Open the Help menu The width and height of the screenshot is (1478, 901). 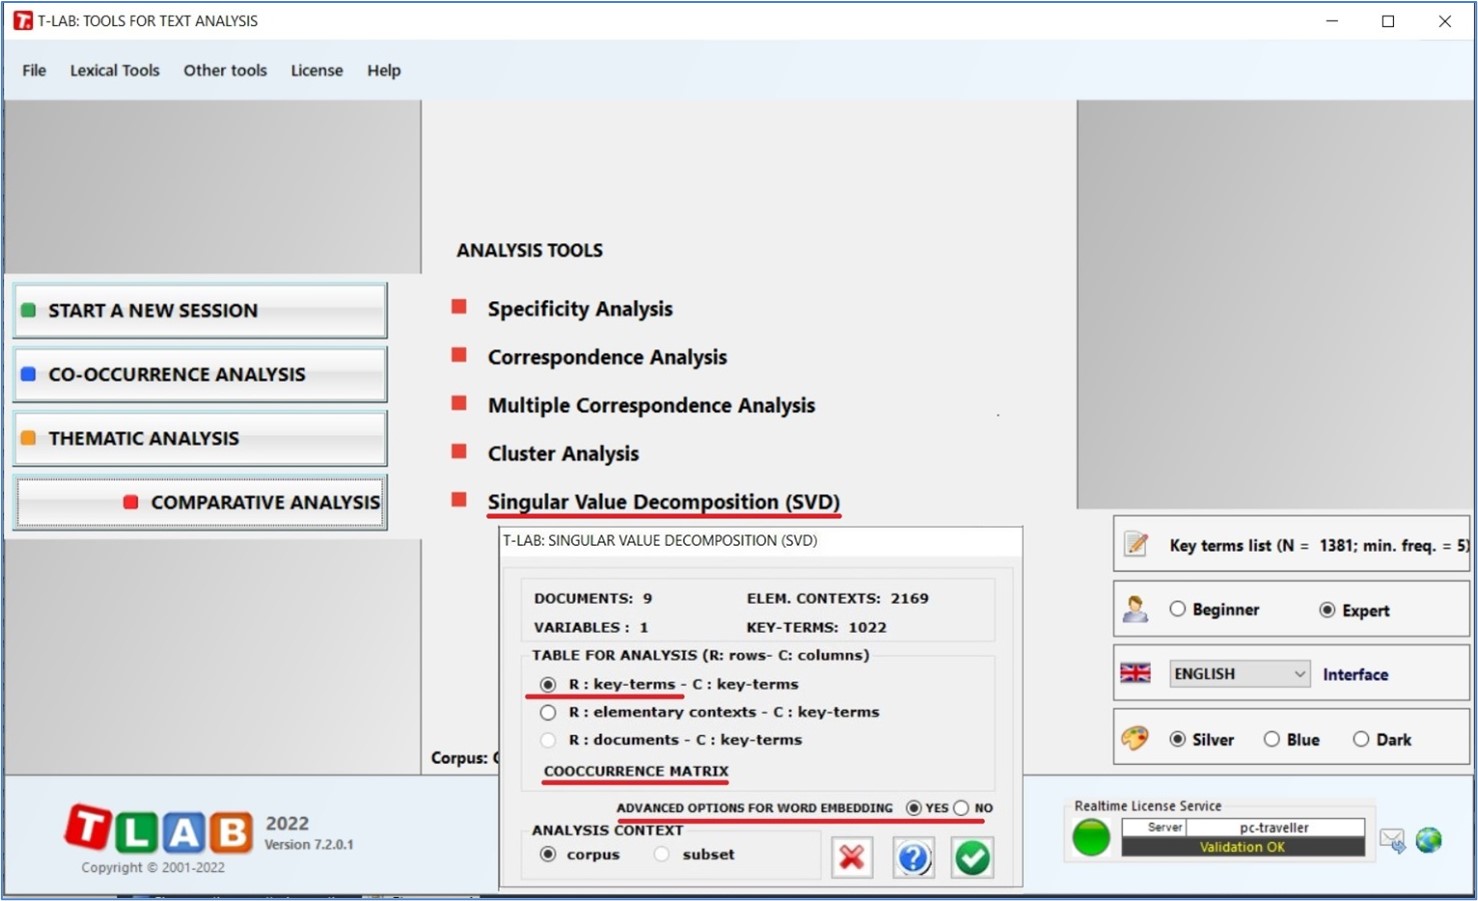pyautogui.click(x=384, y=70)
